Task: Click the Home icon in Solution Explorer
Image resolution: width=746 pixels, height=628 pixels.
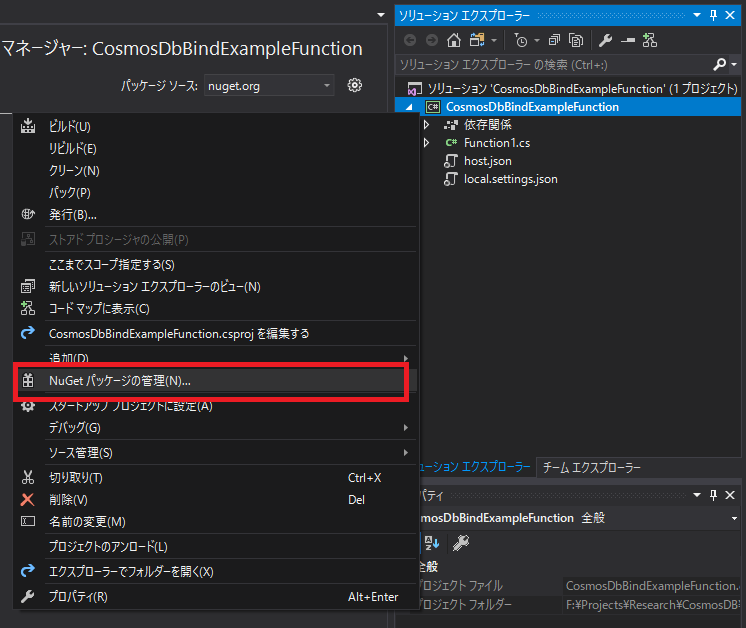Action: click(x=454, y=40)
